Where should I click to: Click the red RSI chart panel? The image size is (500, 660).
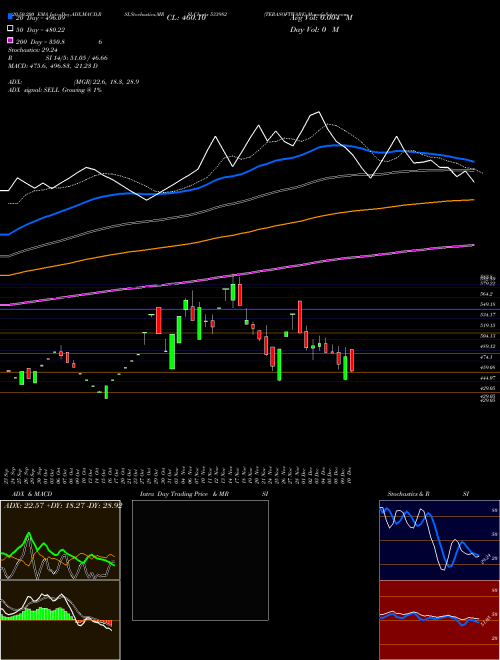439,620
